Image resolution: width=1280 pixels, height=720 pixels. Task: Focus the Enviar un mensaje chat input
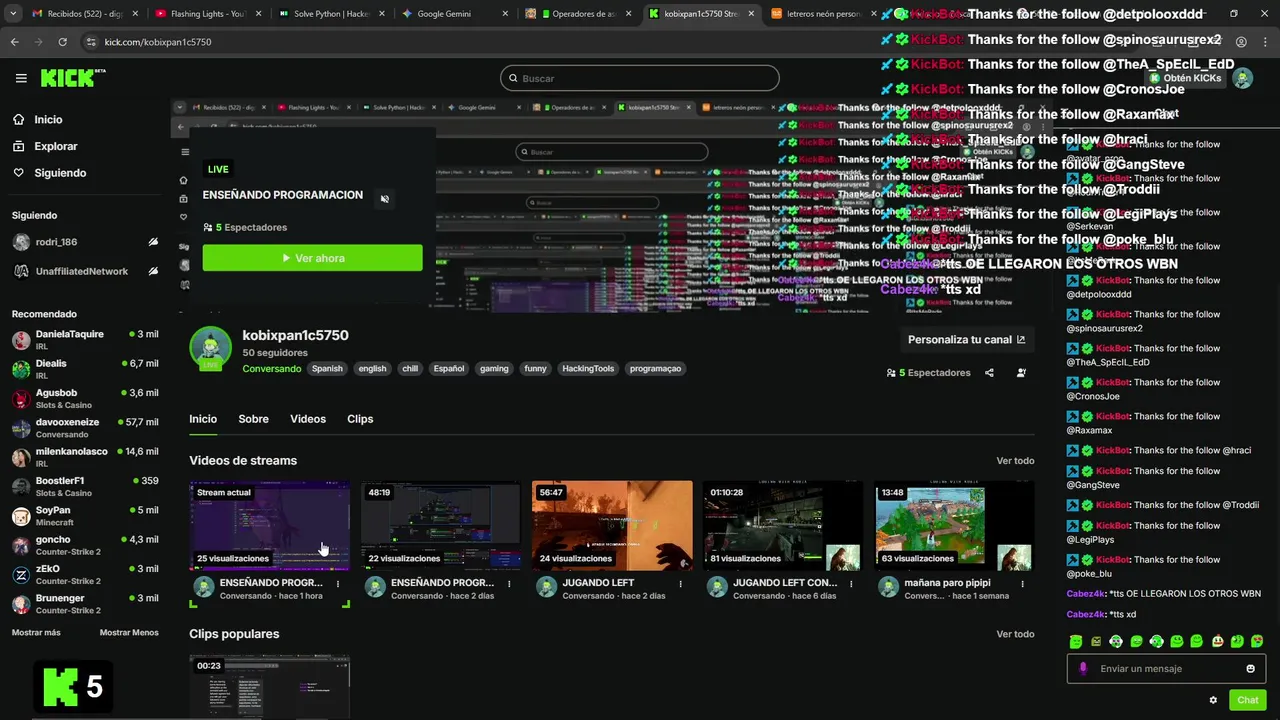pos(1166,669)
